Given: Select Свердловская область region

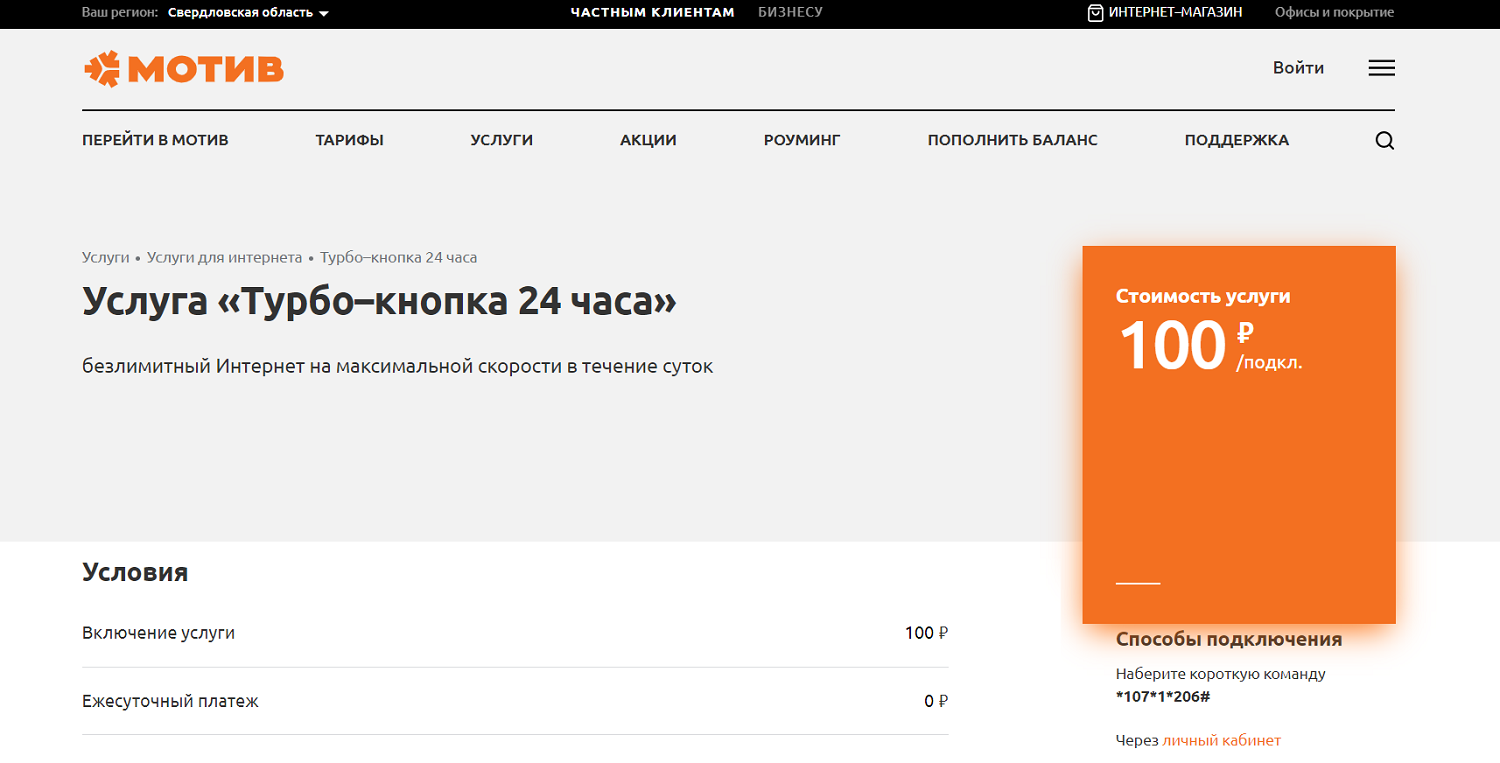Looking at the screenshot, I should point(240,13).
